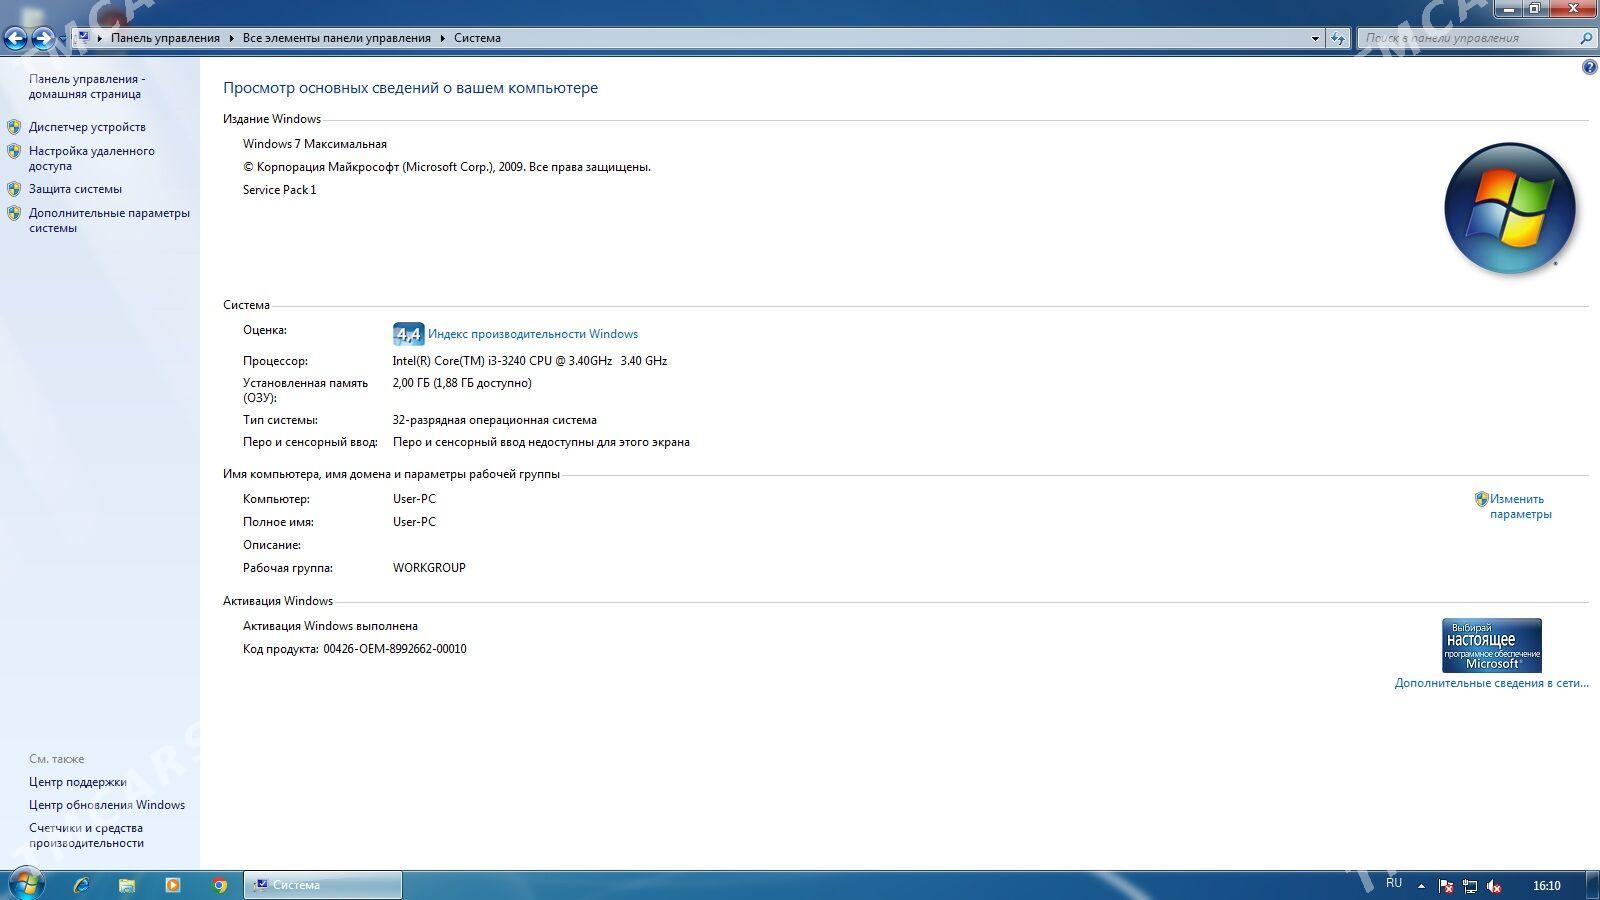Launch Google Chrome from the taskbar

219,885
